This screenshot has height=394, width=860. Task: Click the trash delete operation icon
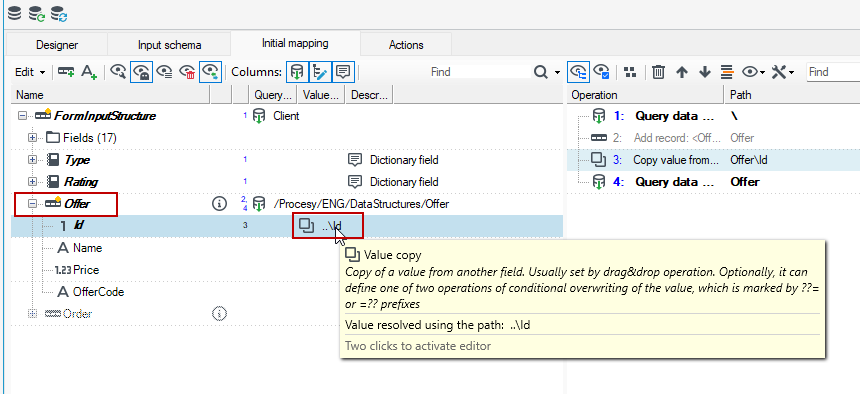click(659, 72)
